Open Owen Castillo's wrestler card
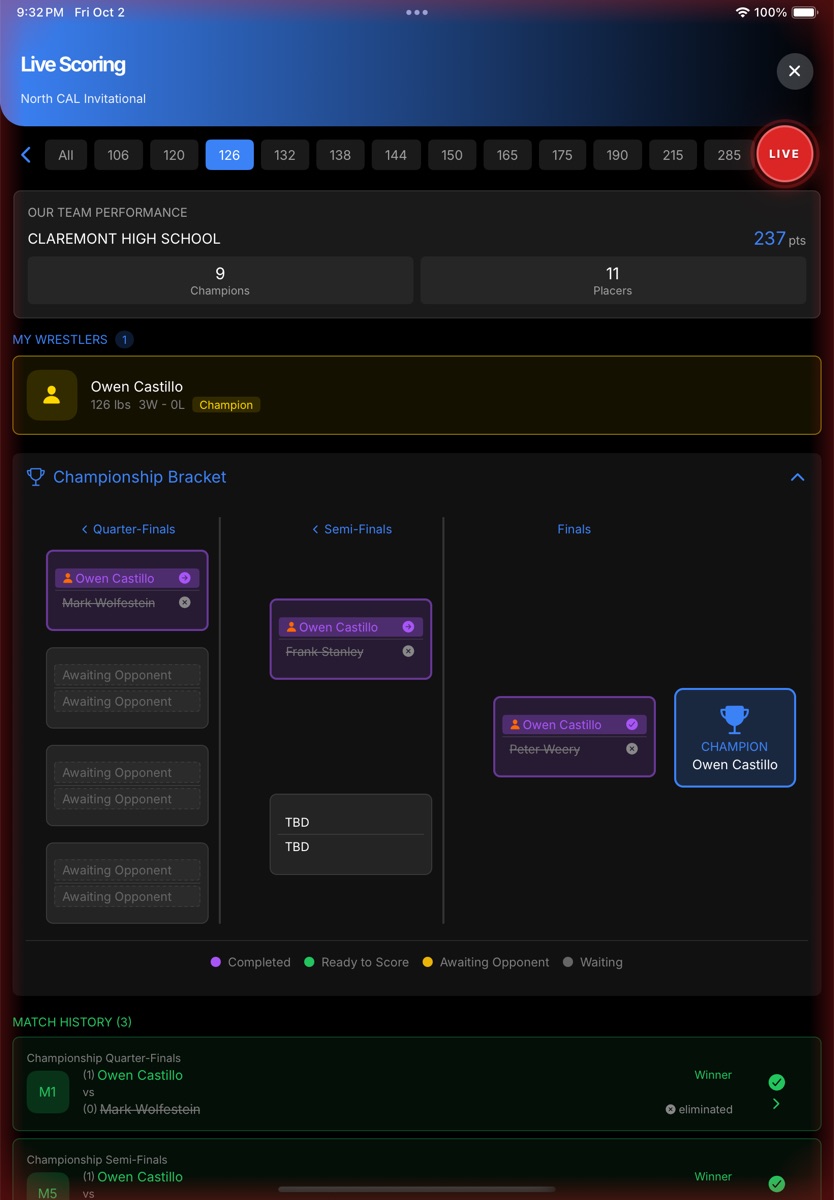 click(417, 395)
